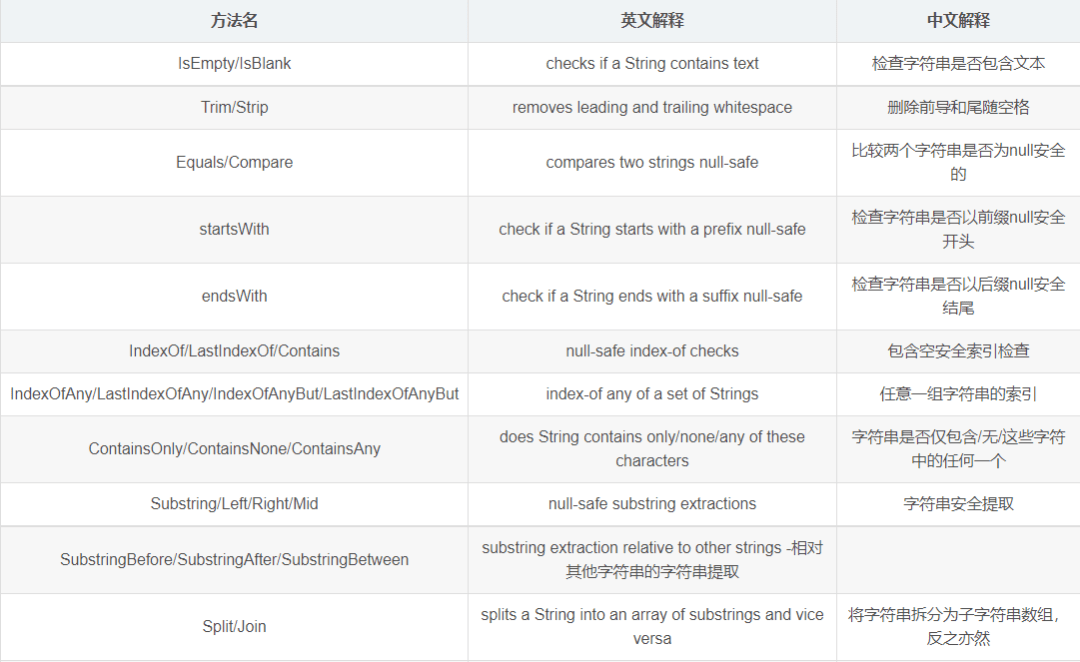Select ContainsOnly/ContainsNone/ContainsAny cell
1080x662 pixels.
point(234,449)
